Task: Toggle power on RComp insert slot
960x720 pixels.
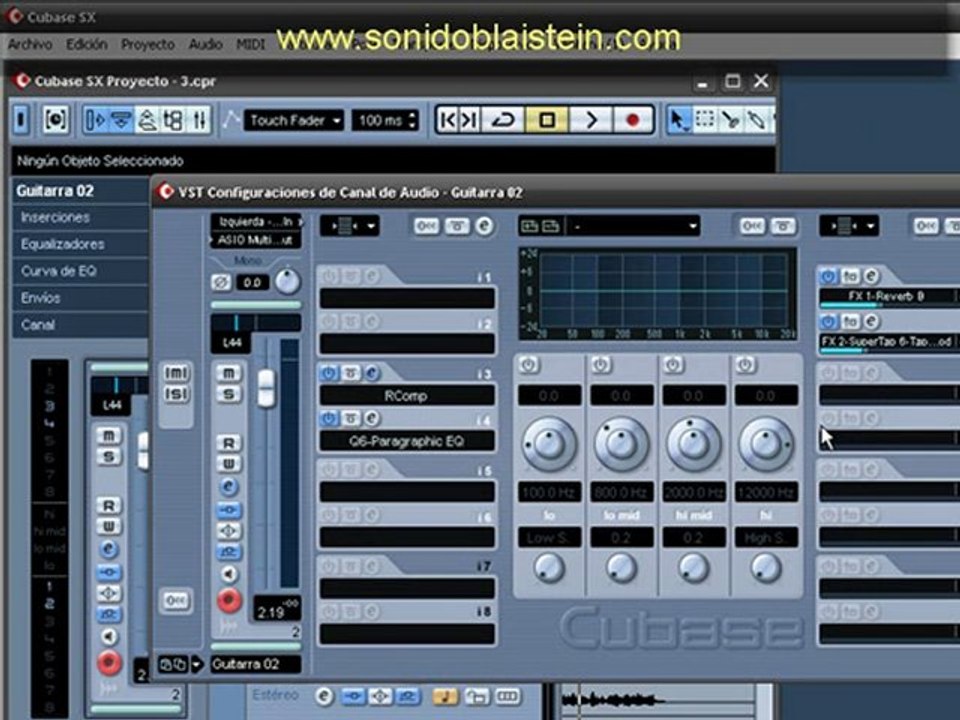Action: (x=329, y=373)
